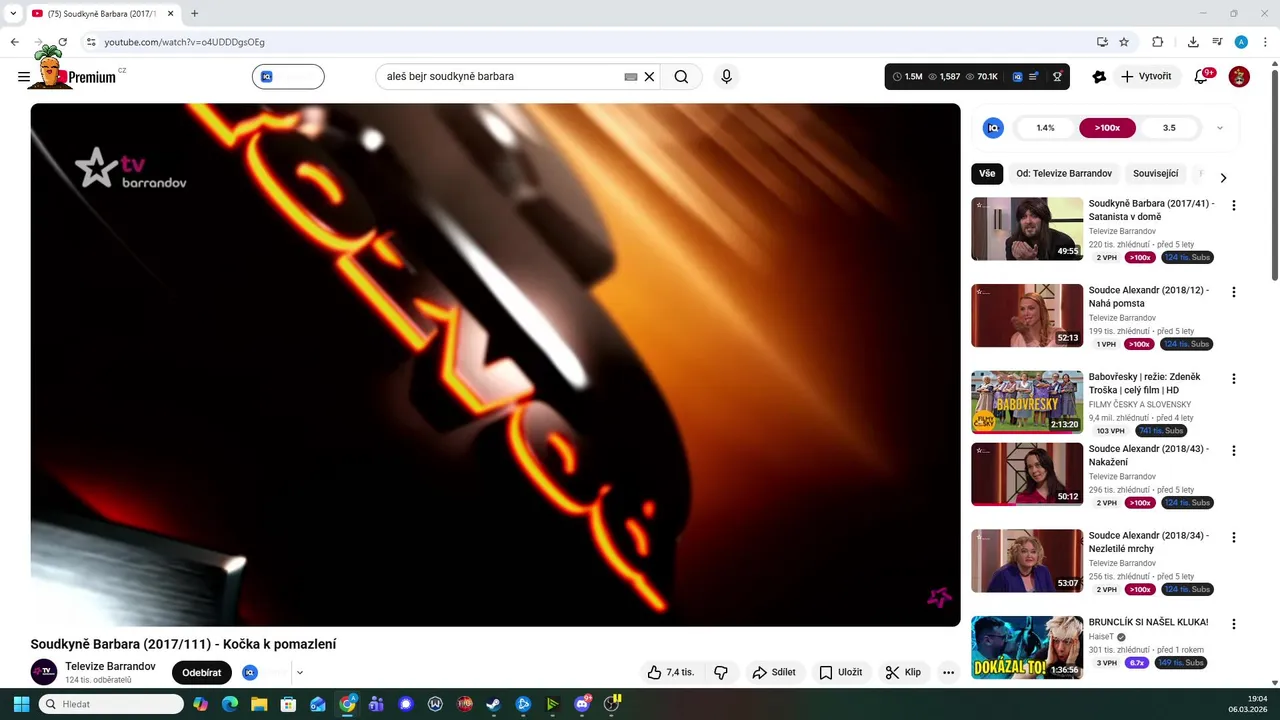Open notifications bell with 9+ badge
1280x720 pixels.
[1202, 77]
